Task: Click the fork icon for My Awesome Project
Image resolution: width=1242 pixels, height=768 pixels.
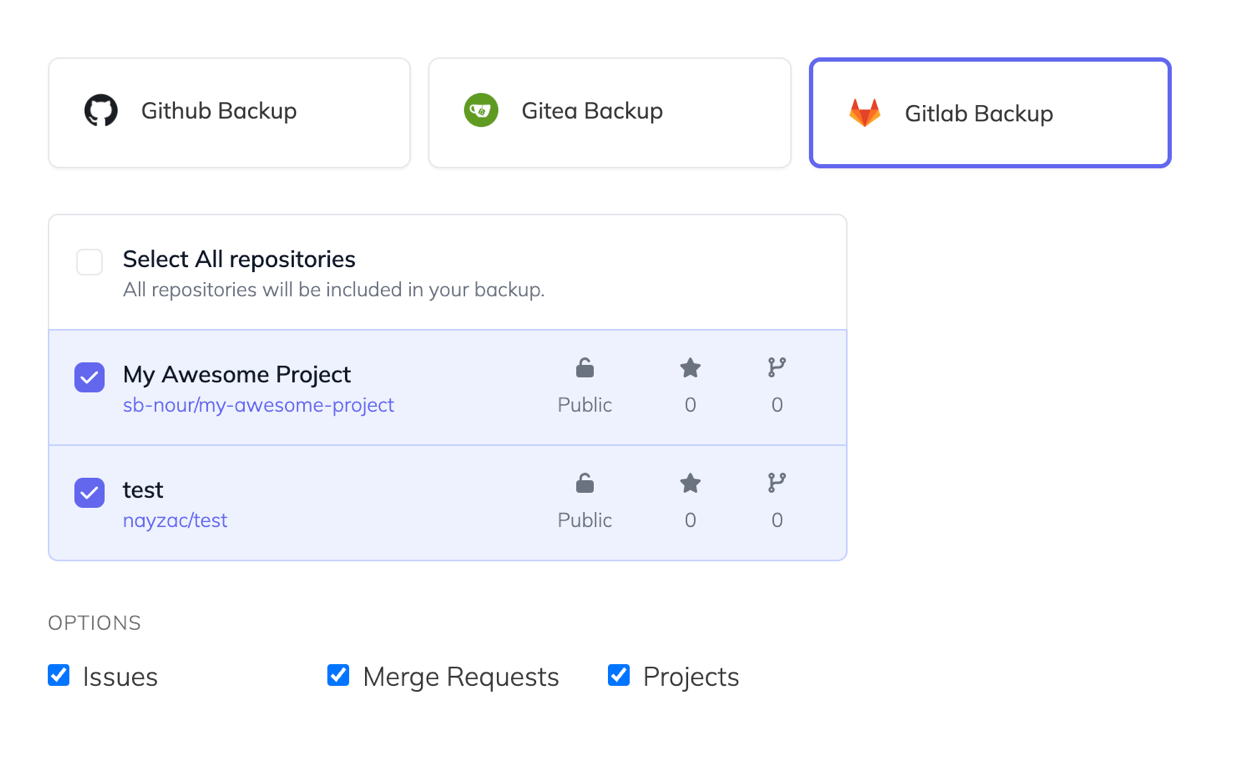Action: pos(777,368)
